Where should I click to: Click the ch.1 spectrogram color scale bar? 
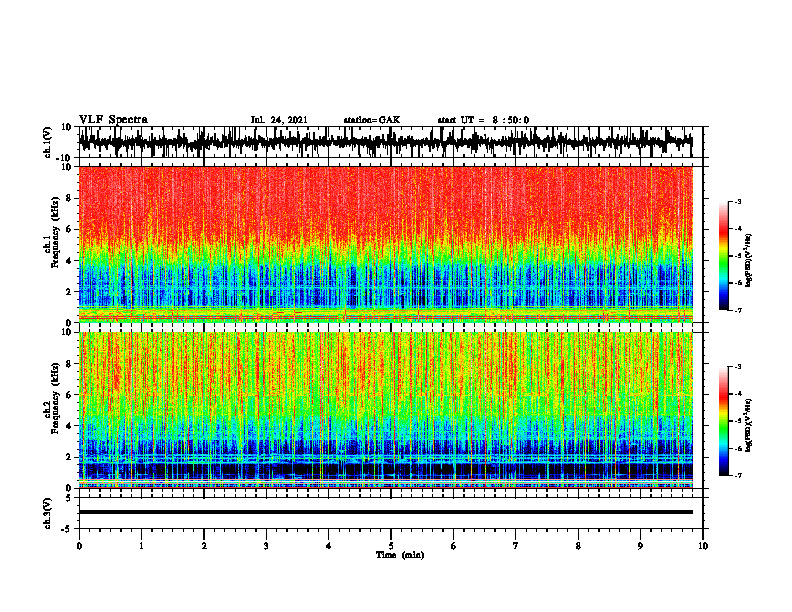point(724,256)
